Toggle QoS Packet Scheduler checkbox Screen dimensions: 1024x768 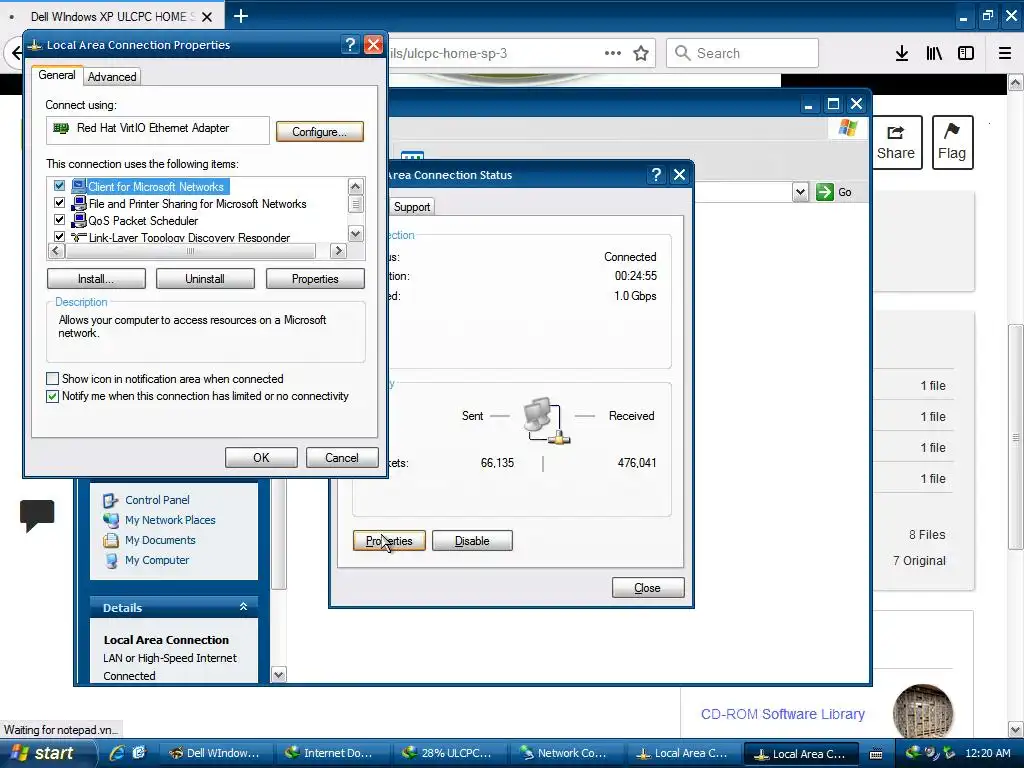(59, 220)
